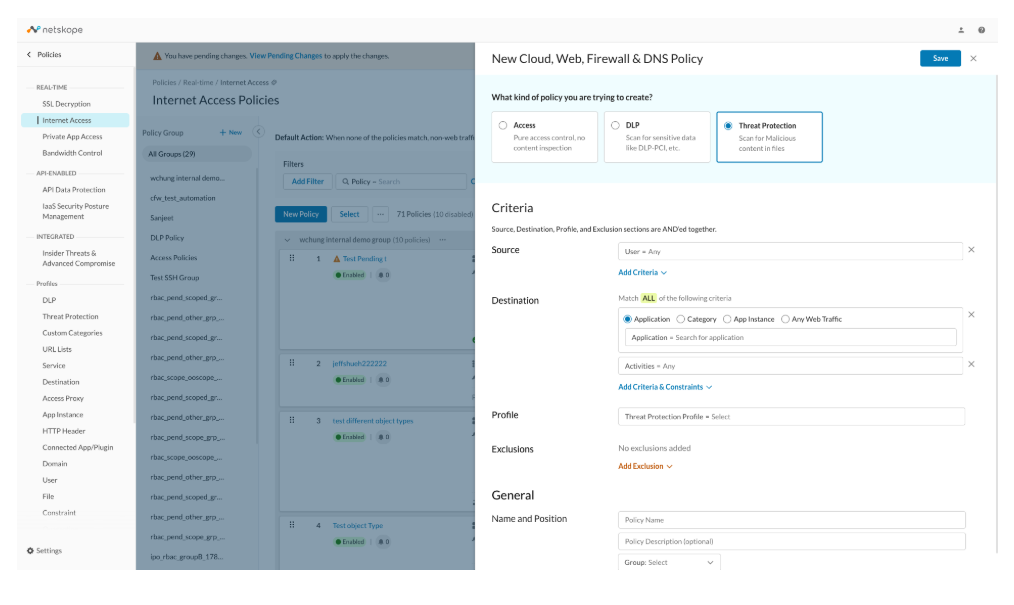The image size is (1014, 605).
Task: Select the Access policy type radio
Action: click(x=503, y=125)
